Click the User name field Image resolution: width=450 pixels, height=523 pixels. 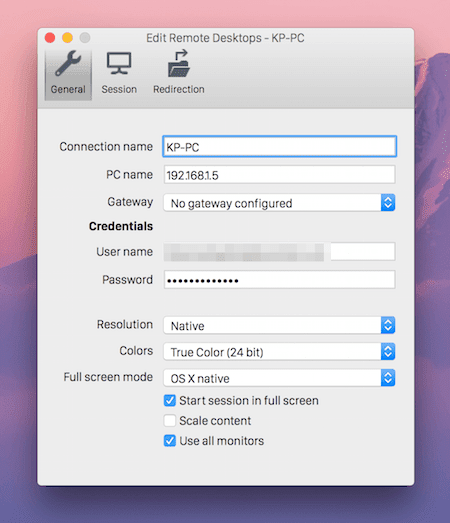point(280,252)
